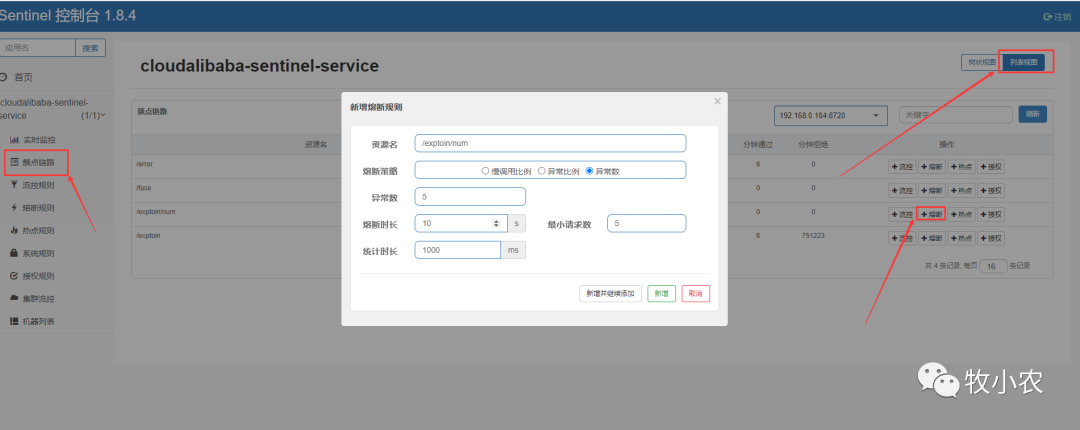Add 流控 rule for /fuse row
The height and width of the screenshot is (430, 1080).
click(x=902, y=190)
